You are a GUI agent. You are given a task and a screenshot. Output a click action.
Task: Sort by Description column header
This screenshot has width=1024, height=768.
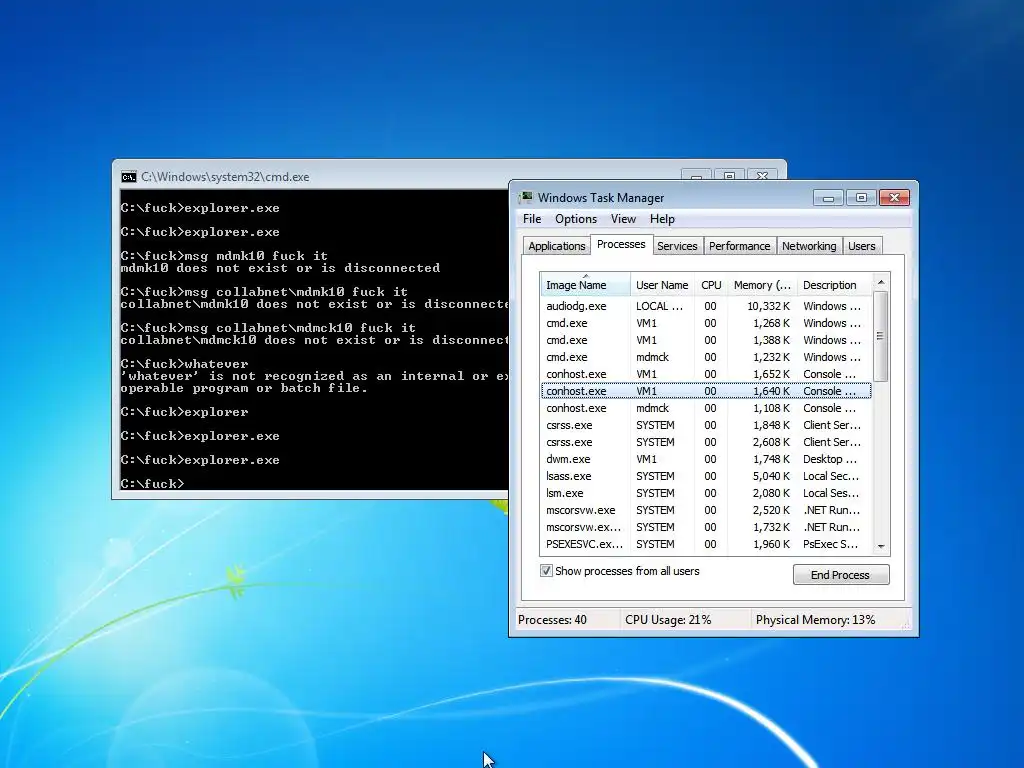pyautogui.click(x=834, y=285)
